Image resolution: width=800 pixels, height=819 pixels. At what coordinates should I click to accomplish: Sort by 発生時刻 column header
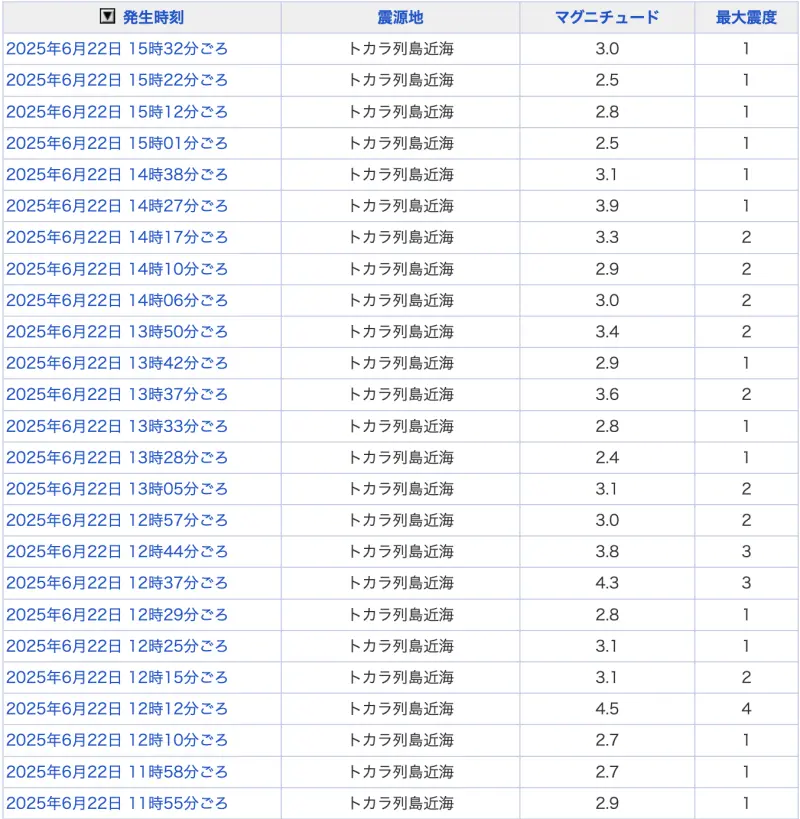point(154,17)
